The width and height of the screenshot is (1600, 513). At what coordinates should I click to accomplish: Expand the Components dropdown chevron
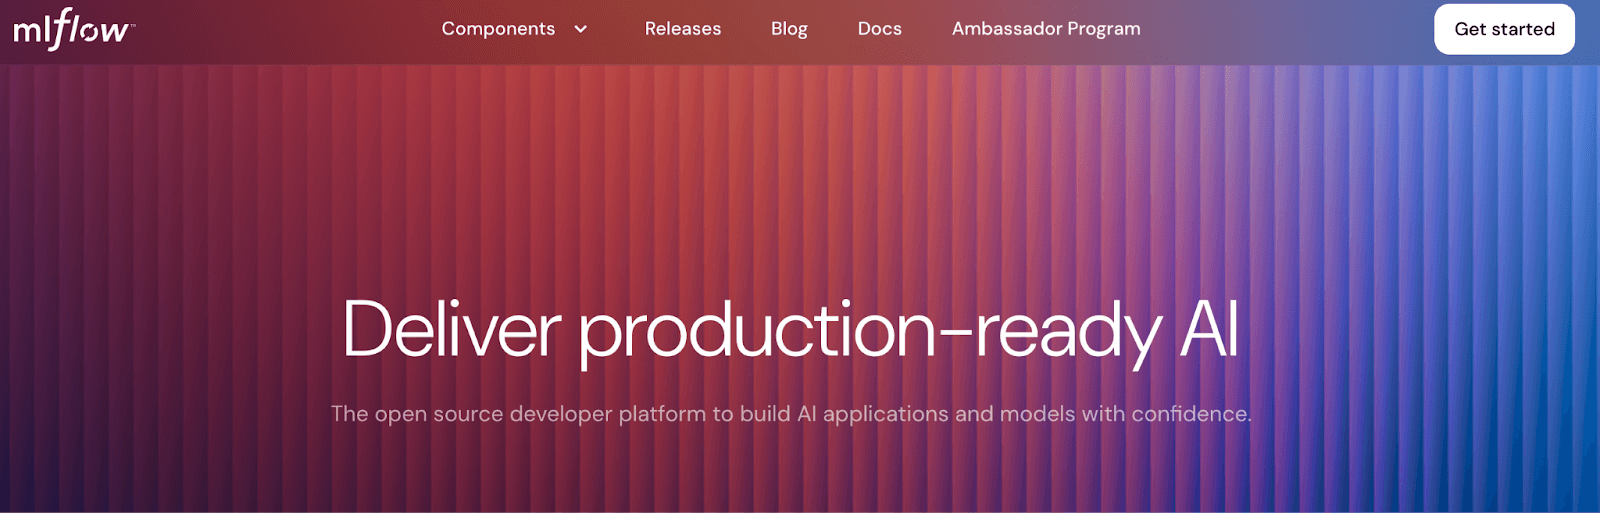tap(580, 29)
